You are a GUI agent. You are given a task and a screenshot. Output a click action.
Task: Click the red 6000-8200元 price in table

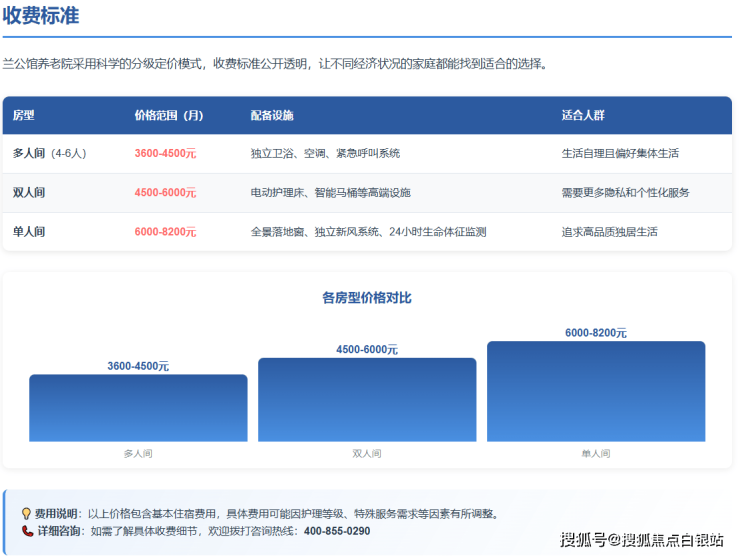[165, 232]
